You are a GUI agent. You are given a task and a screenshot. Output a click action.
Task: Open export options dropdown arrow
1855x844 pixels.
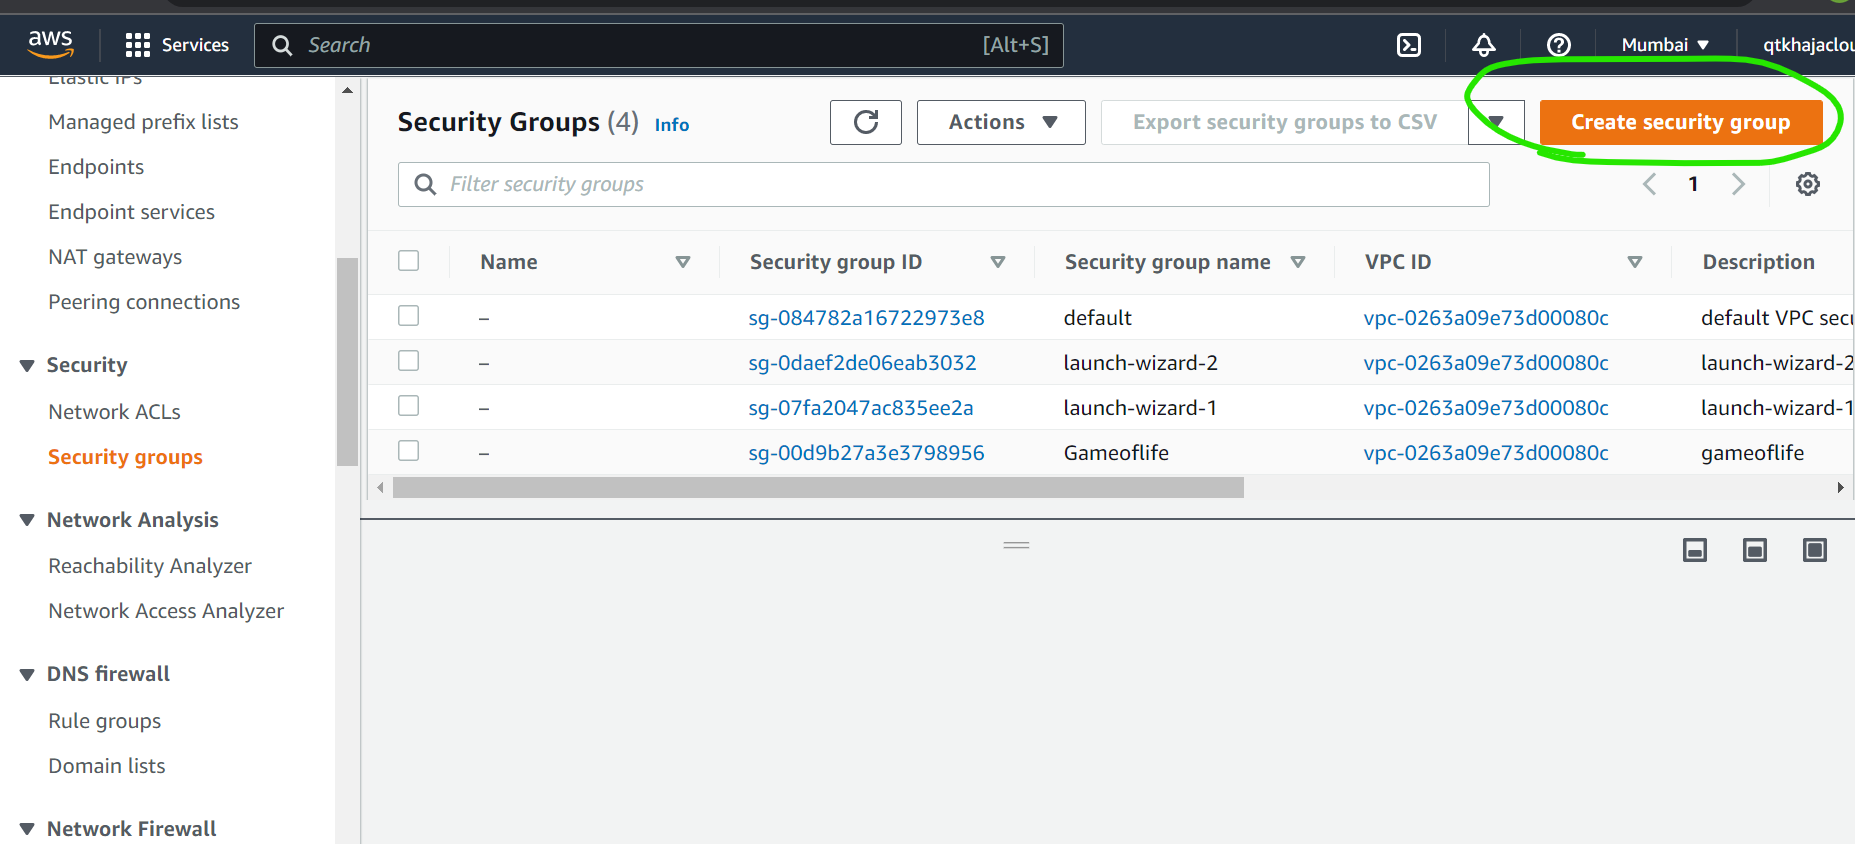[1496, 122]
